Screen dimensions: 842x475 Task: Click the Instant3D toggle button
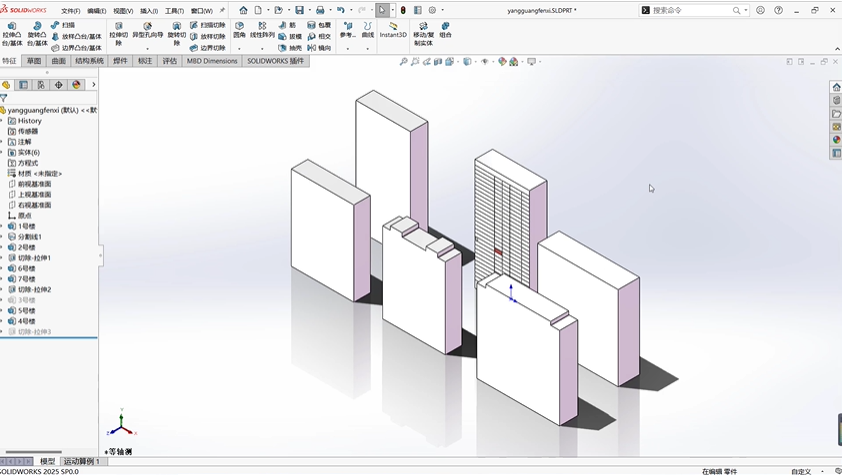pyautogui.click(x=393, y=30)
